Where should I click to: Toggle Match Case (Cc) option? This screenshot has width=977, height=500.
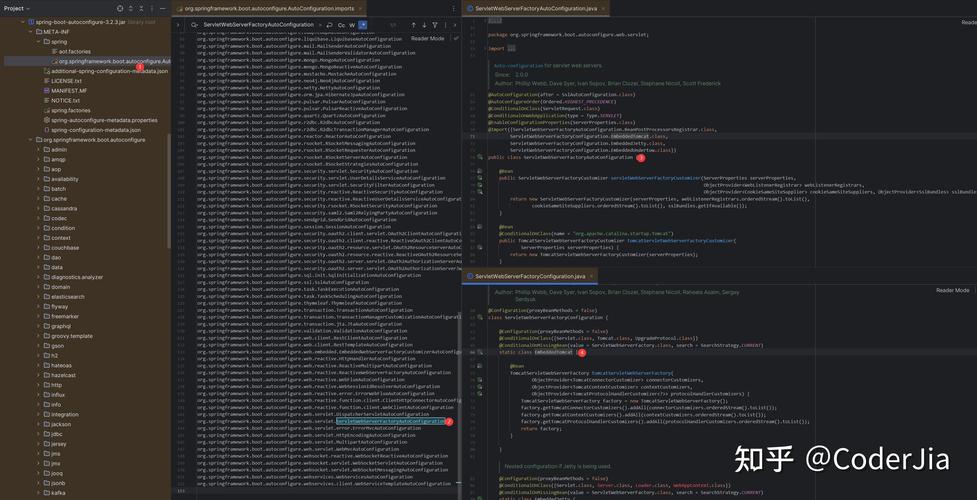coord(341,25)
